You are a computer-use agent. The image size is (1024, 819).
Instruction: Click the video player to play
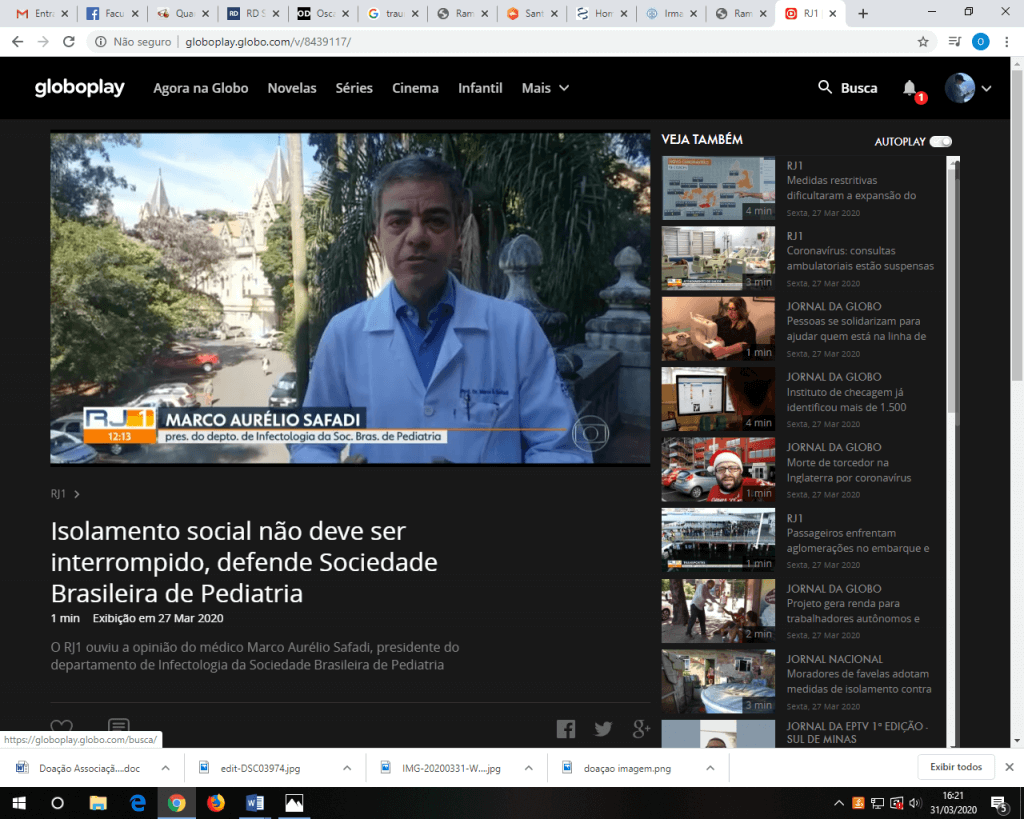350,298
